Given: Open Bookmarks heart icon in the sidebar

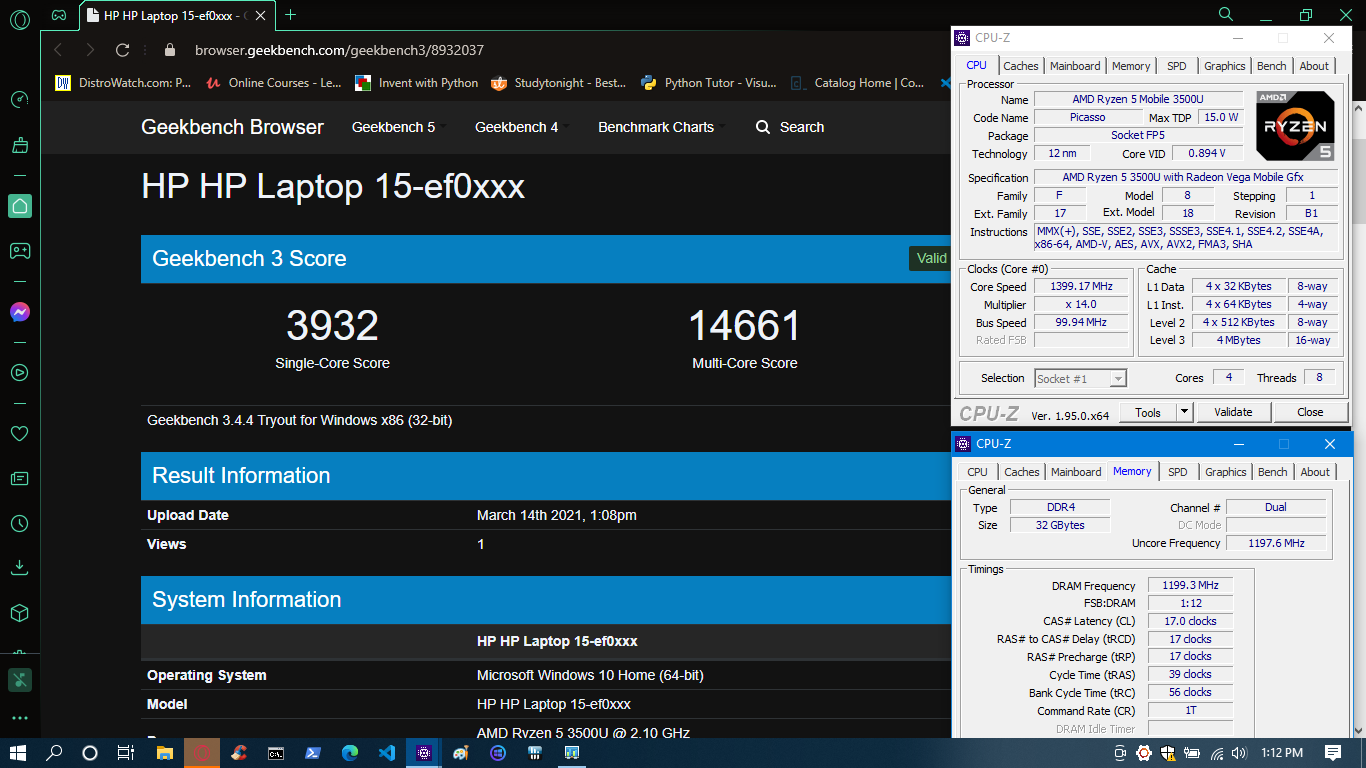Looking at the screenshot, I should tap(19, 434).
